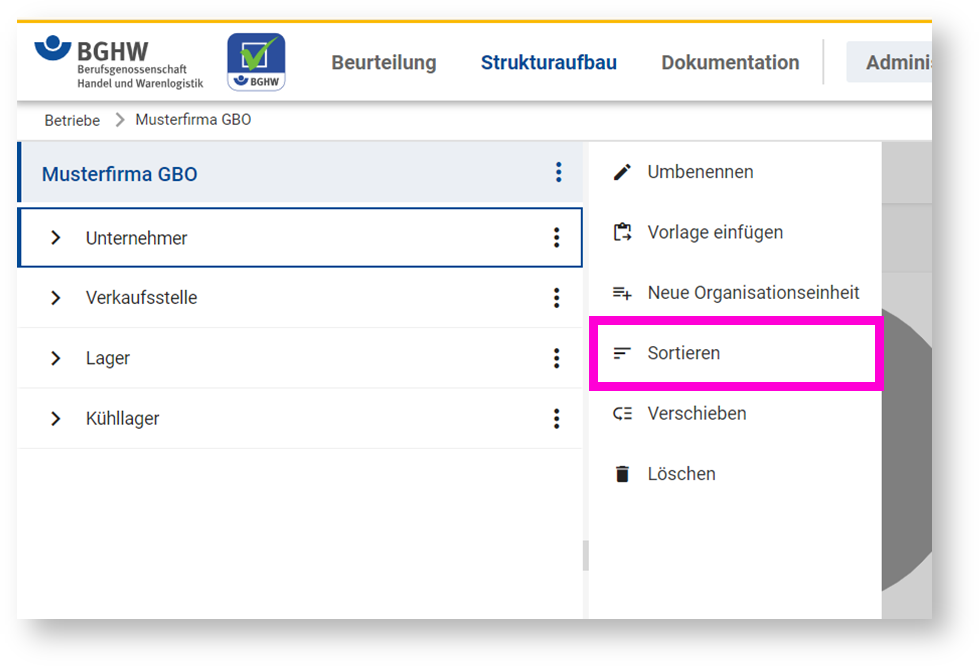Switch to the Beurteilung tab

(x=384, y=63)
